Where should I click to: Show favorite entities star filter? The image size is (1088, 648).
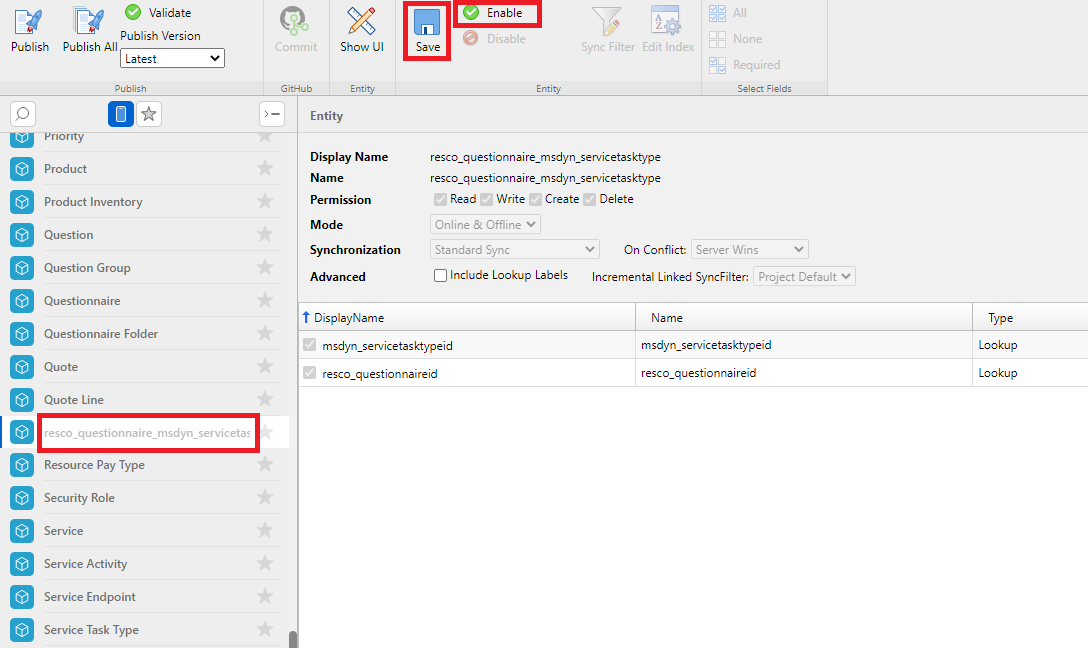pos(148,114)
